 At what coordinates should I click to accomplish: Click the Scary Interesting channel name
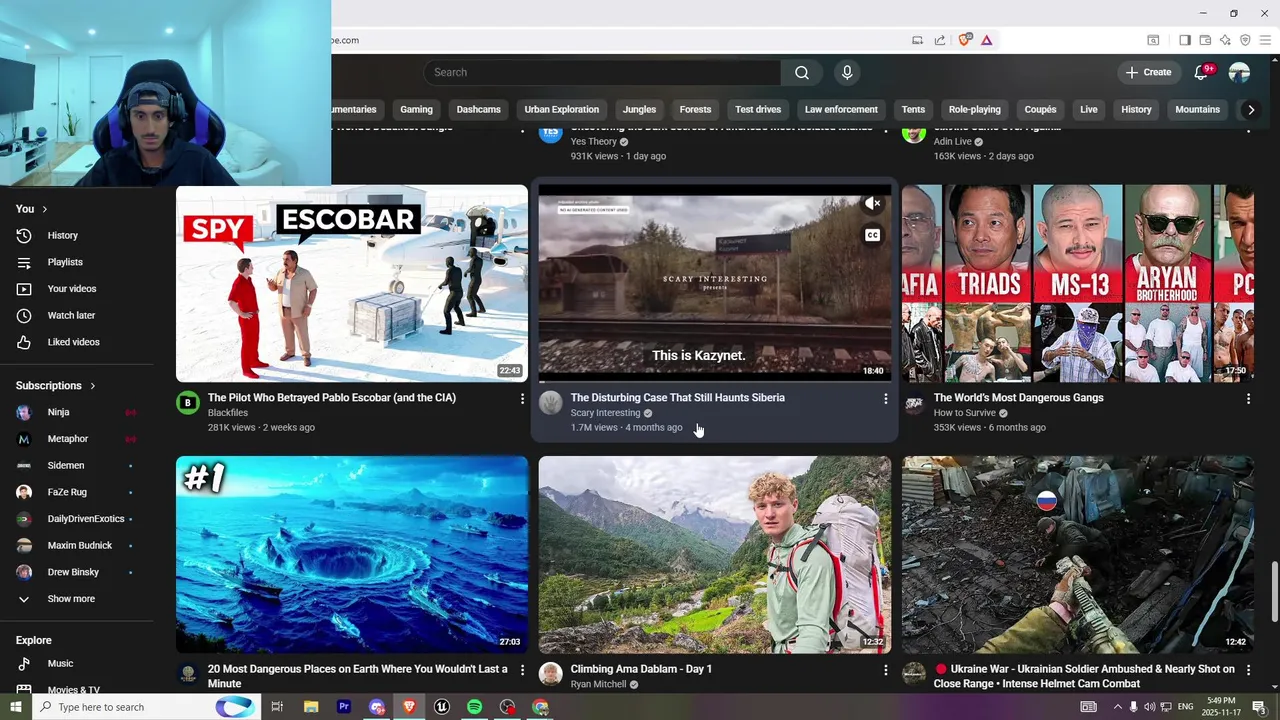point(605,413)
